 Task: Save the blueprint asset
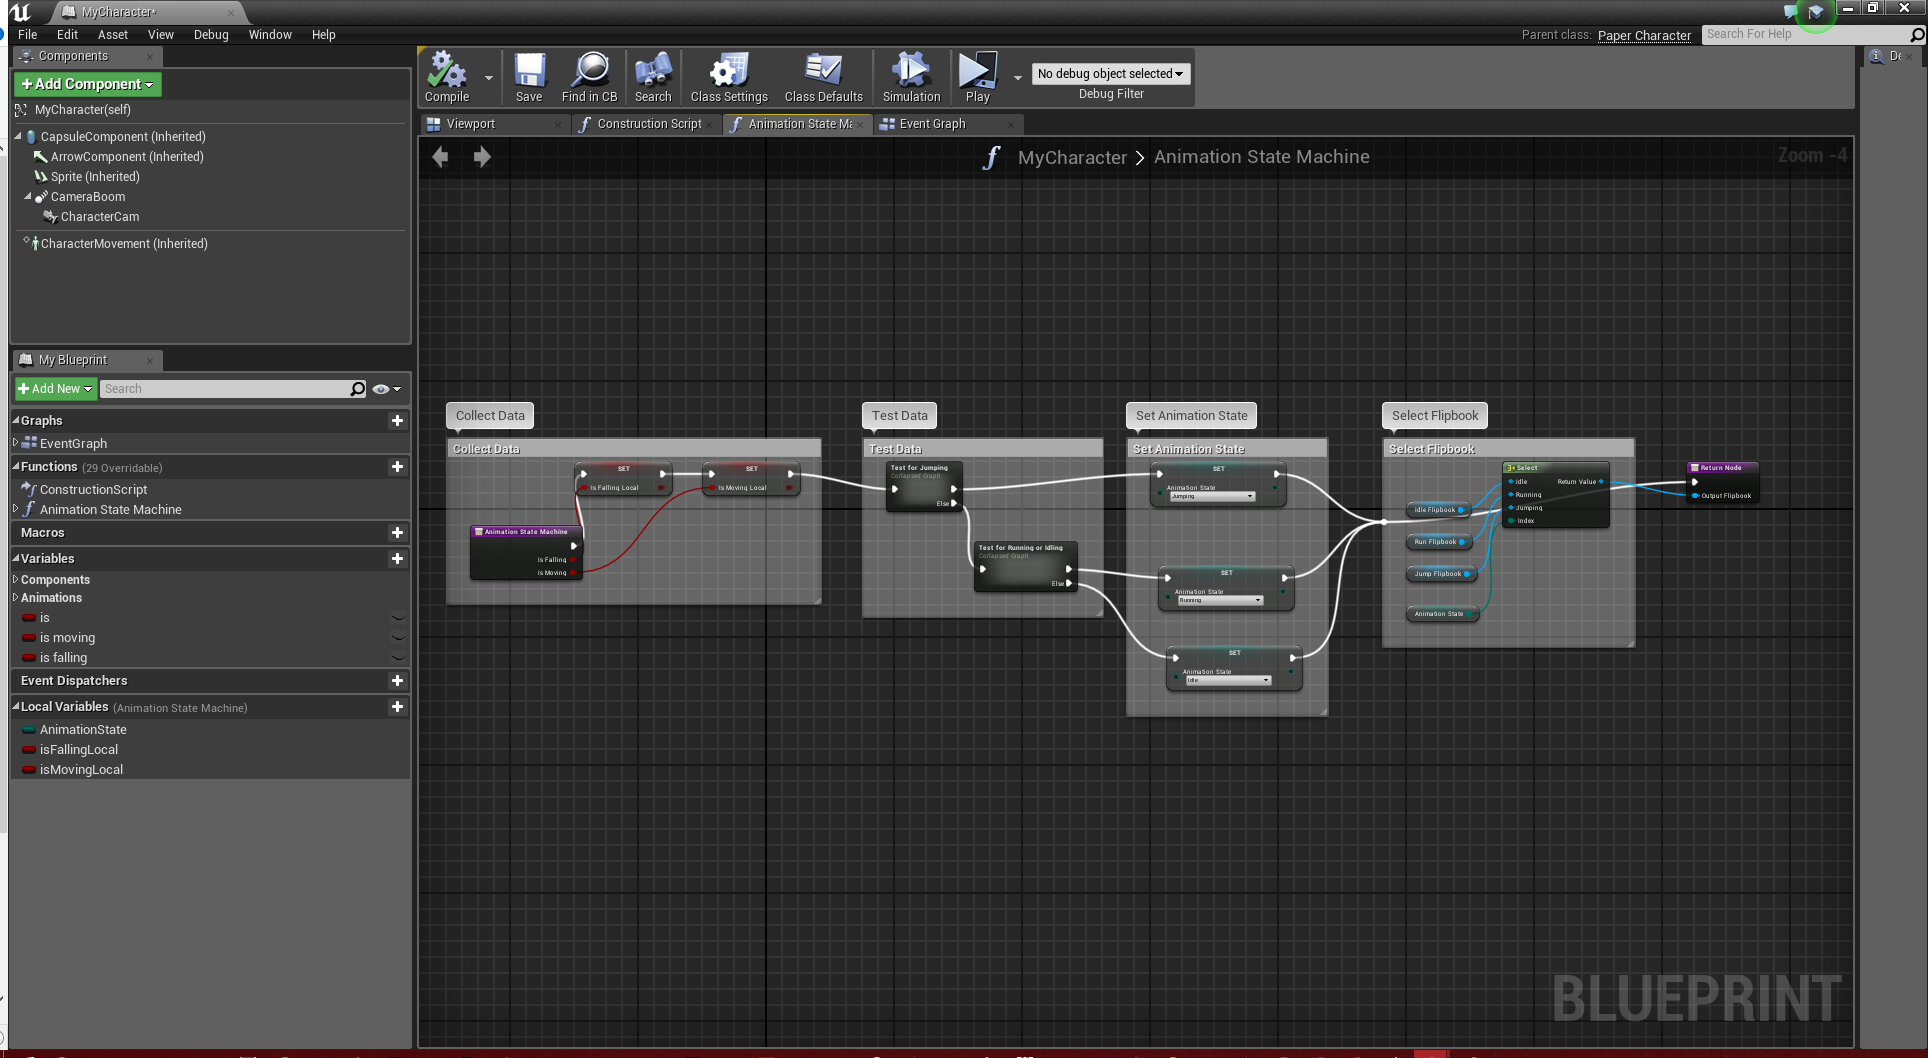529,77
